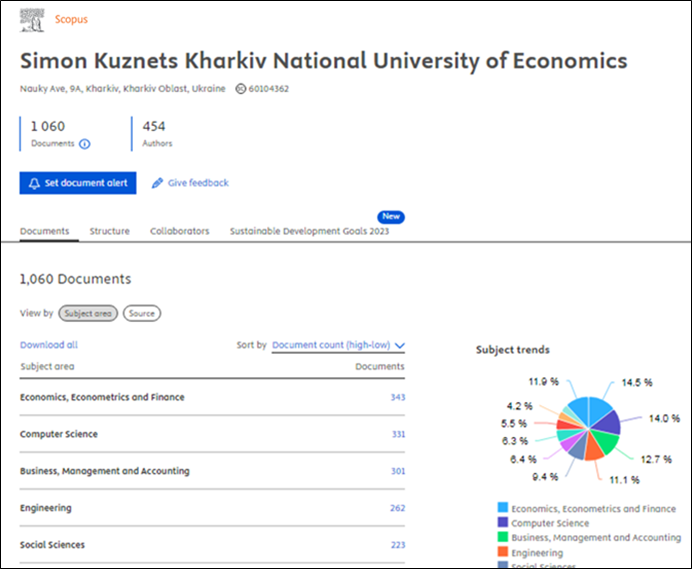Open the Sort by Document count dropdown

coord(338,345)
